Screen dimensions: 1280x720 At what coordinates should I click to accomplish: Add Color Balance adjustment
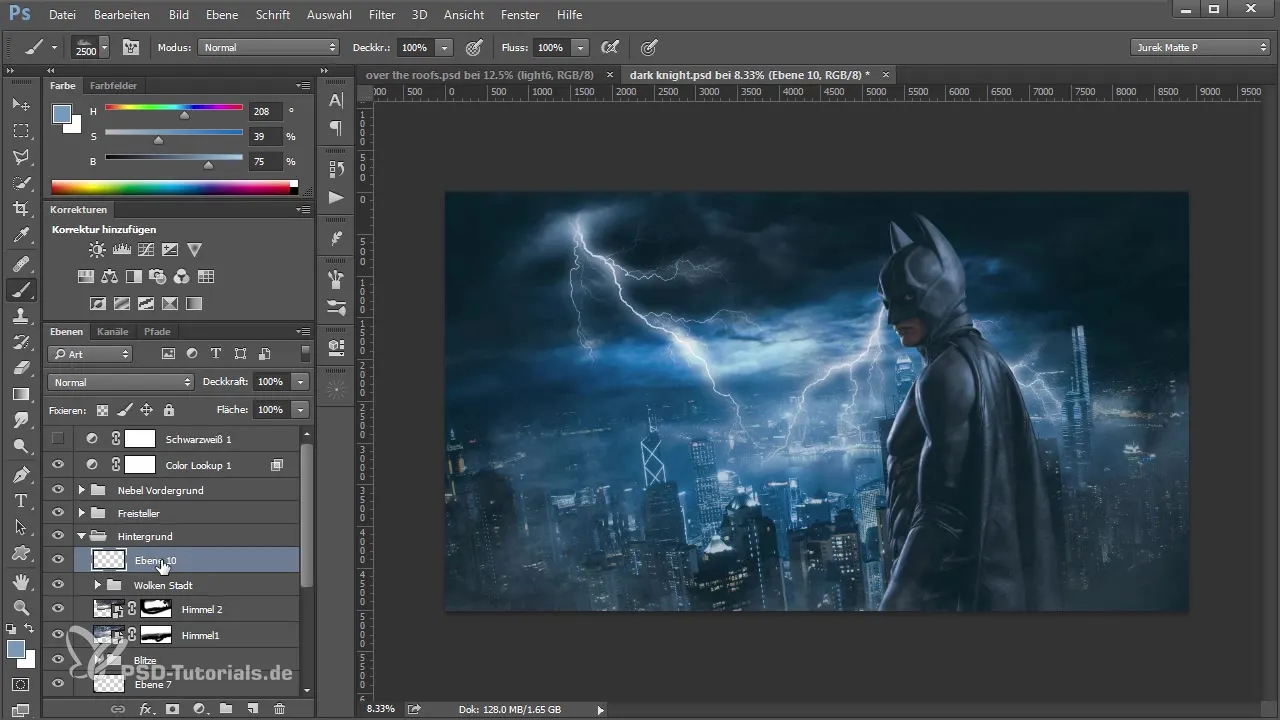click(110, 277)
